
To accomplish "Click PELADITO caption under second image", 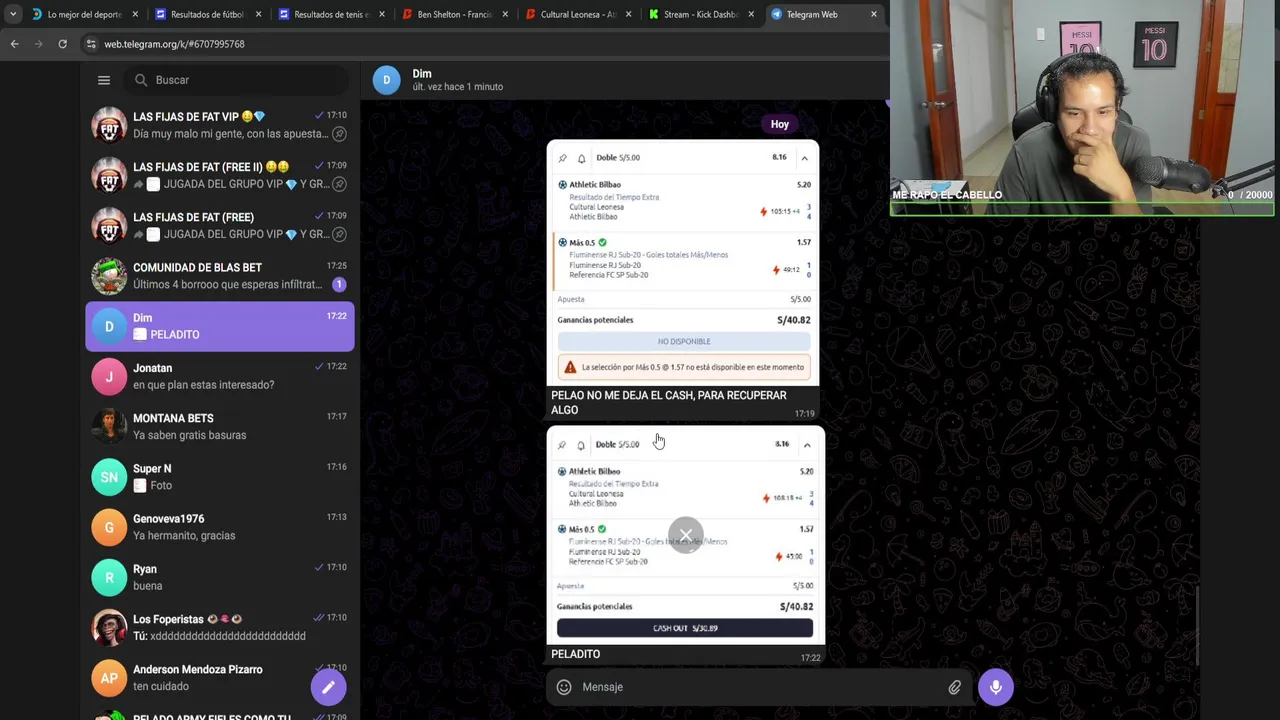I will pos(576,654).
